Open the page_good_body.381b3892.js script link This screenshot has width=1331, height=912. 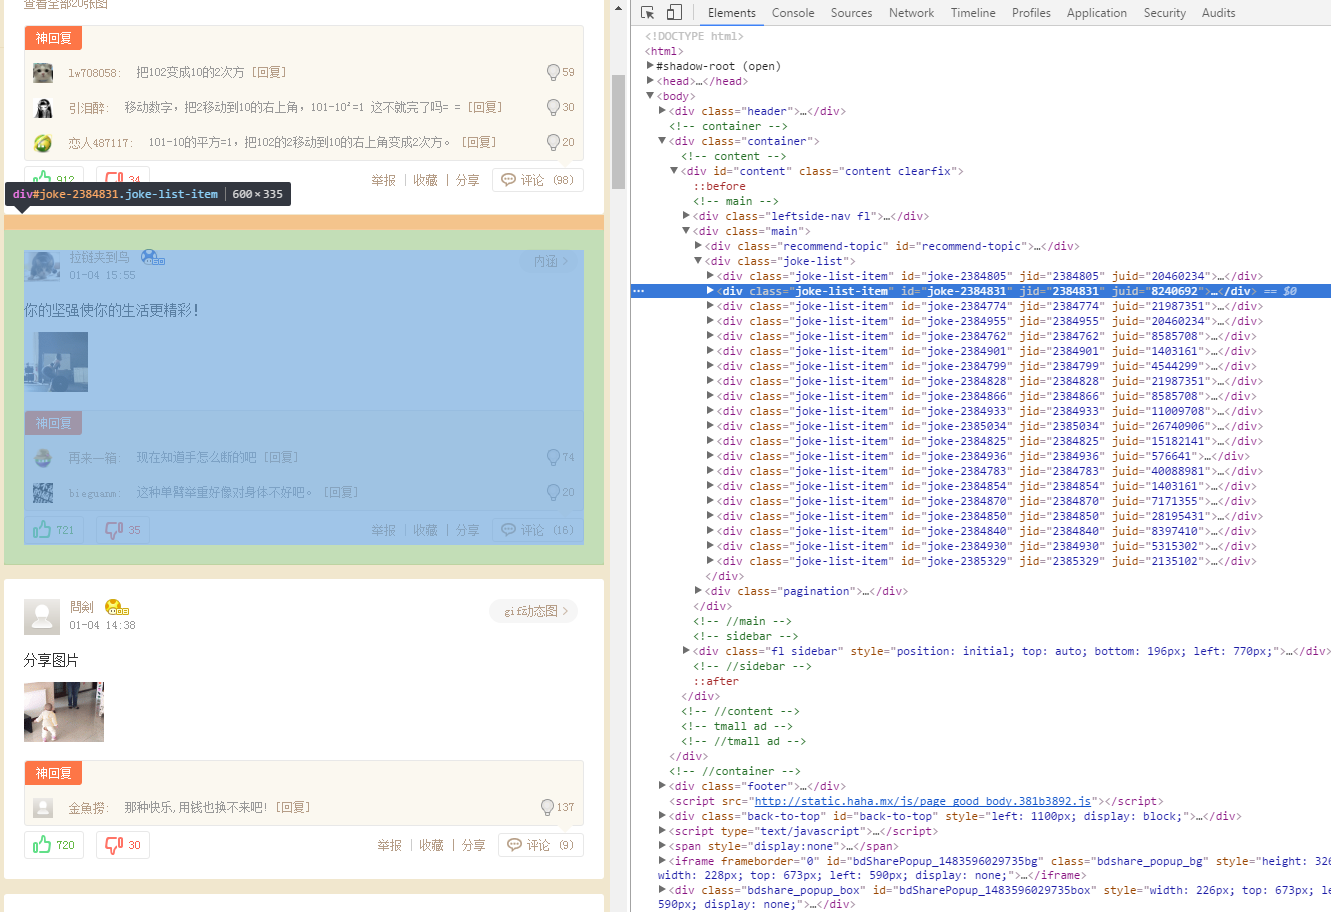click(x=922, y=801)
